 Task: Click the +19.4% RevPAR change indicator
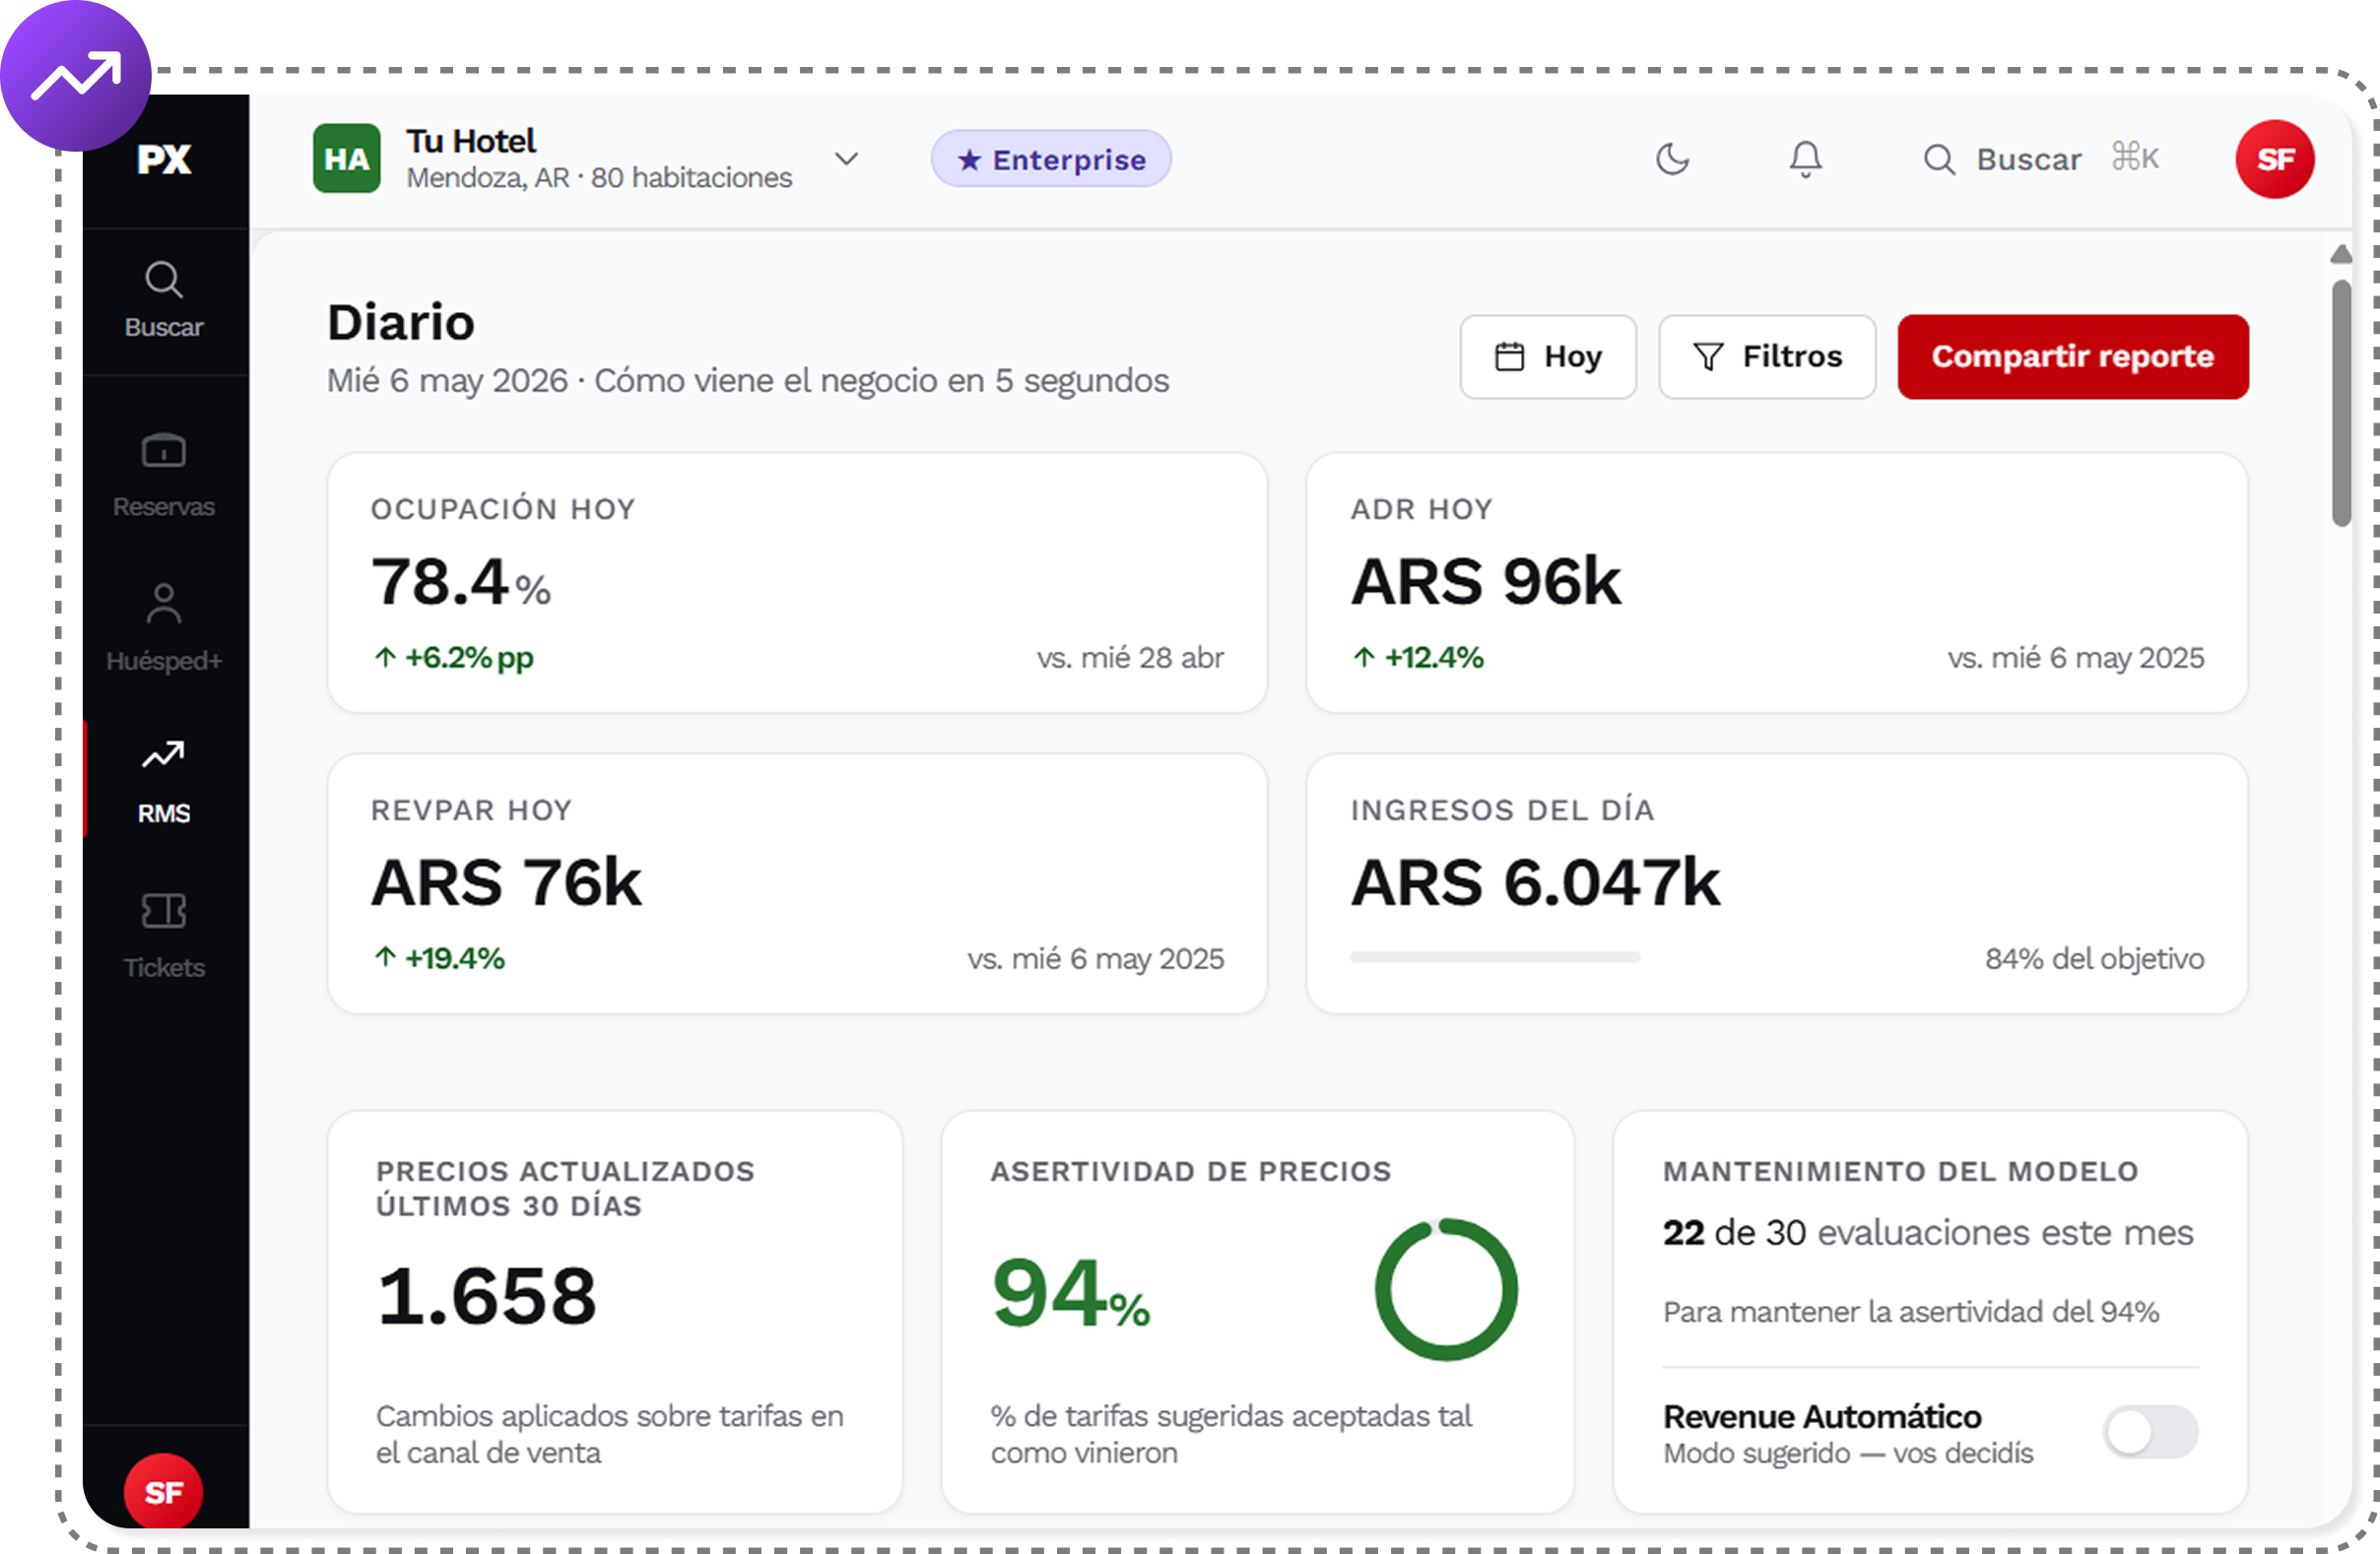coord(439,959)
